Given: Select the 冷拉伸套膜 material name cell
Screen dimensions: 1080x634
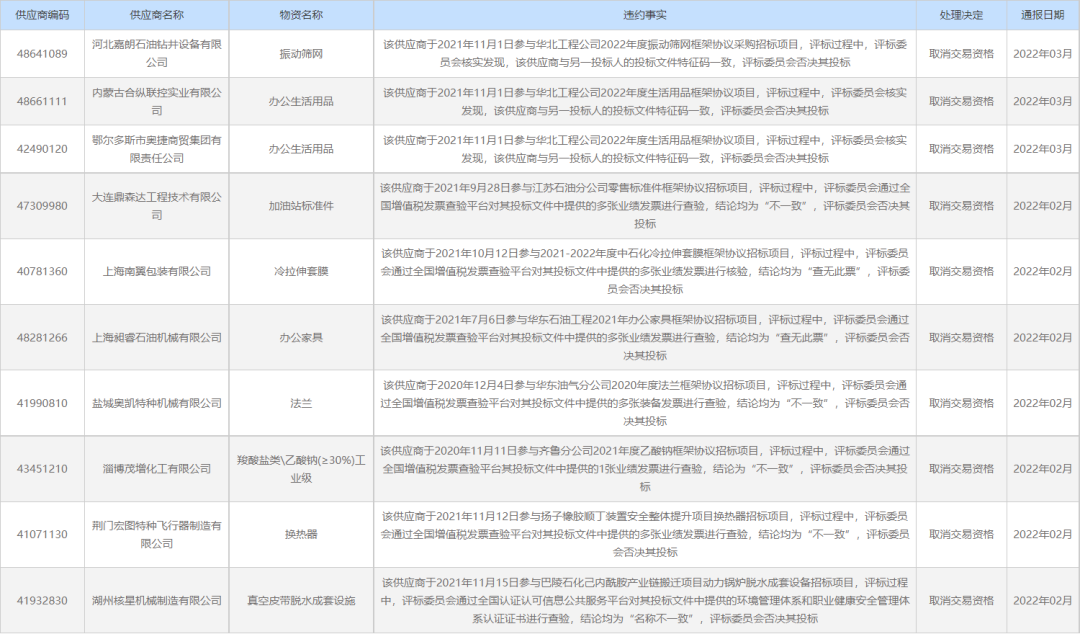Looking at the screenshot, I should [300, 270].
